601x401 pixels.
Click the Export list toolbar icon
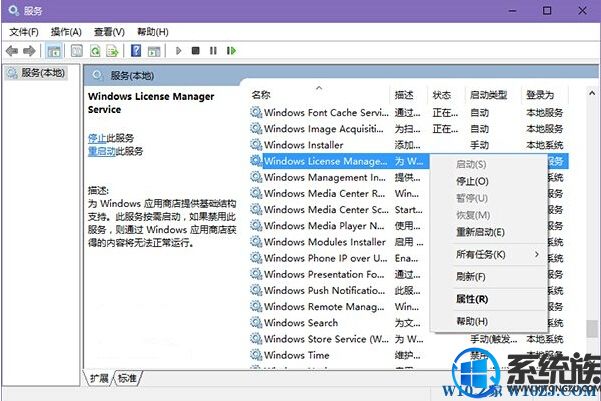[x=112, y=51]
